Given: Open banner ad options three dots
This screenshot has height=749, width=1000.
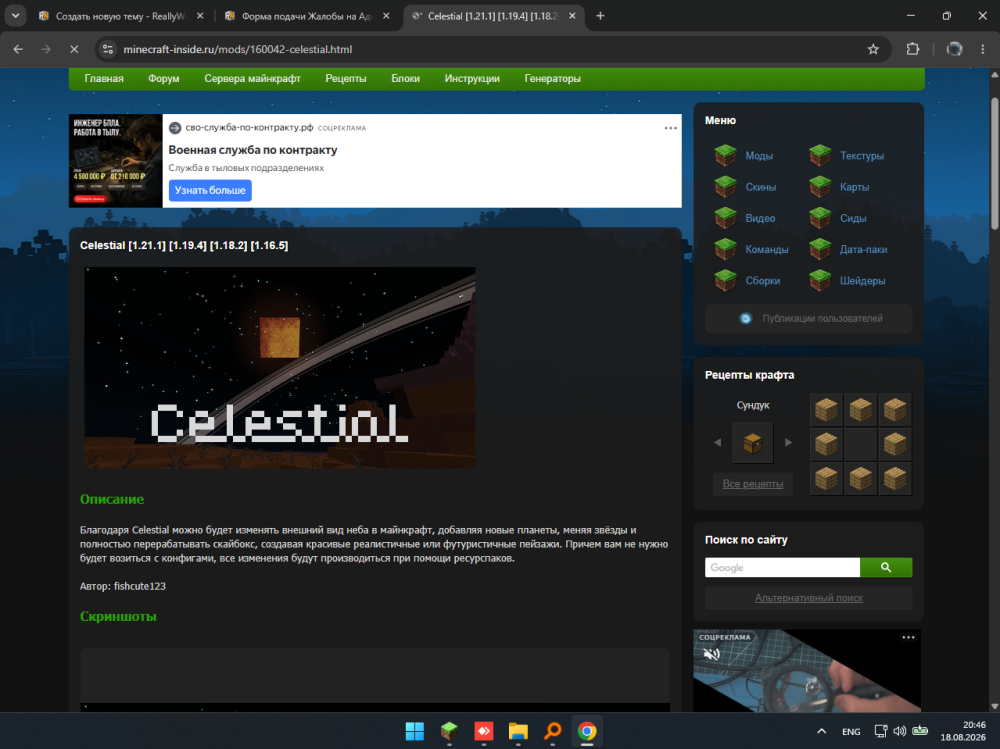Looking at the screenshot, I should (670, 128).
